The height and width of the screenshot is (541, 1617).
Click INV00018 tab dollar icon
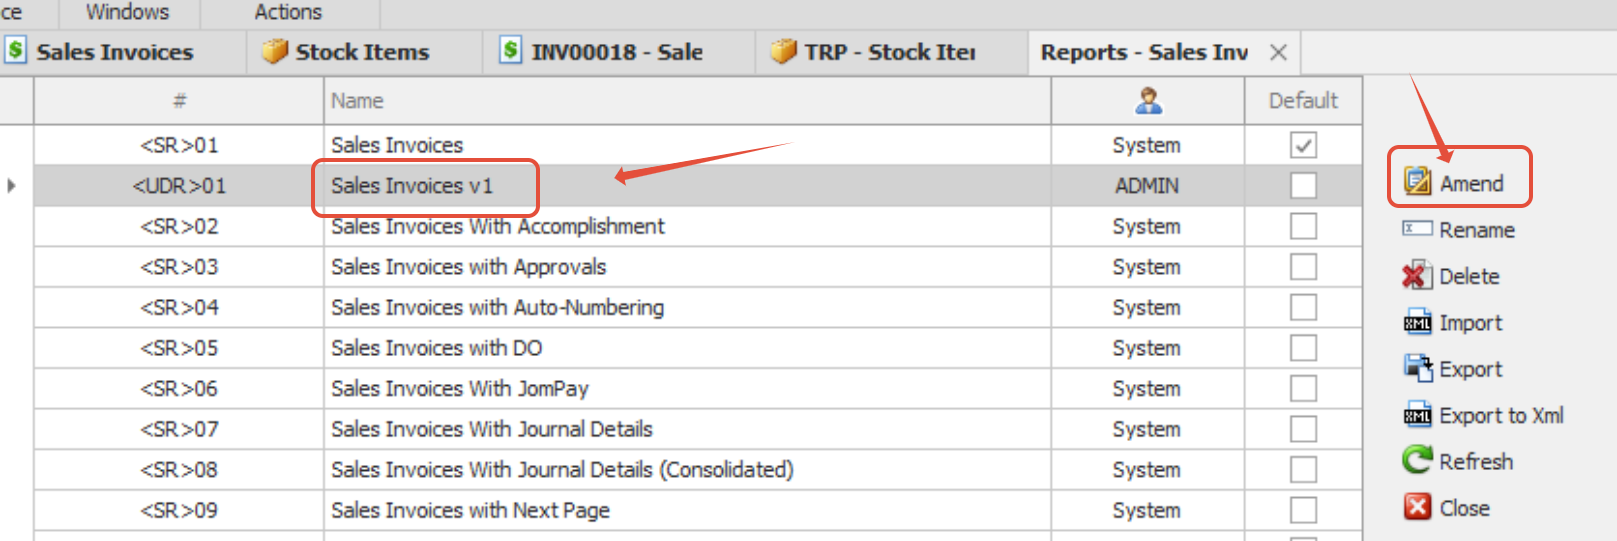tap(511, 50)
